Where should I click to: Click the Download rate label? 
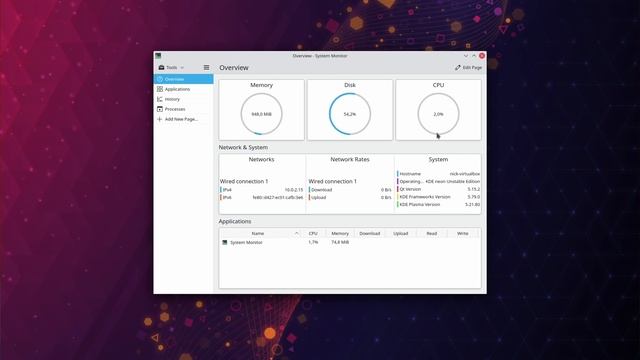[x=322, y=190]
